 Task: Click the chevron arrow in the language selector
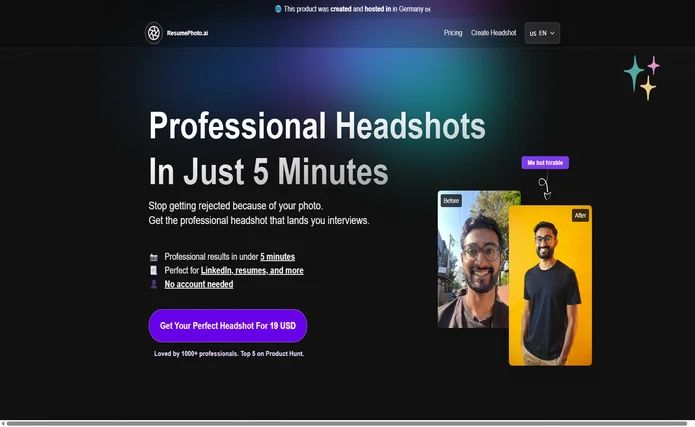[x=553, y=33]
